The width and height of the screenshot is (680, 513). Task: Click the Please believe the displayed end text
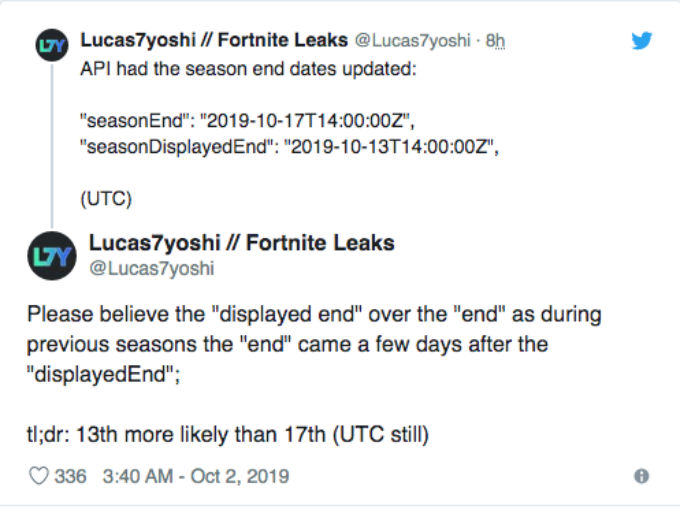[x=314, y=314]
